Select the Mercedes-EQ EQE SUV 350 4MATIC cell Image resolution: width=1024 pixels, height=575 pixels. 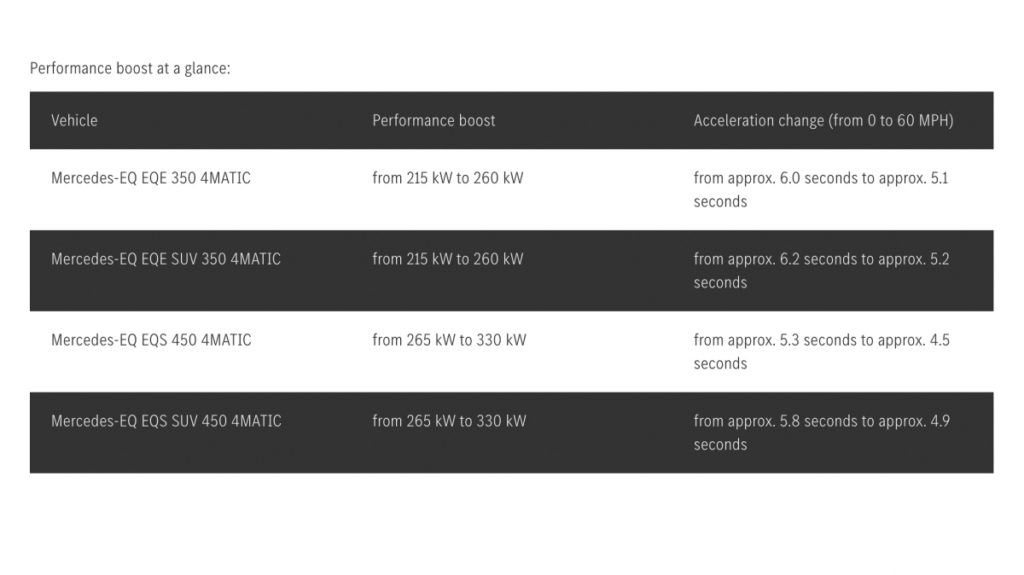pyautogui.click(x=166, y=259)
